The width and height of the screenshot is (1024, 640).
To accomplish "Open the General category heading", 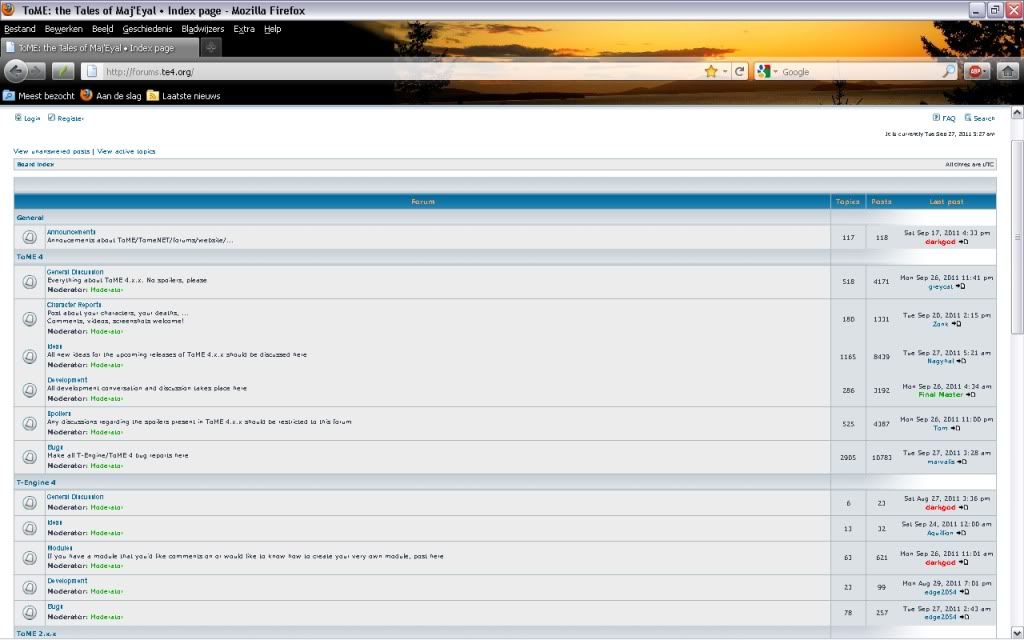I will point(30,217).
